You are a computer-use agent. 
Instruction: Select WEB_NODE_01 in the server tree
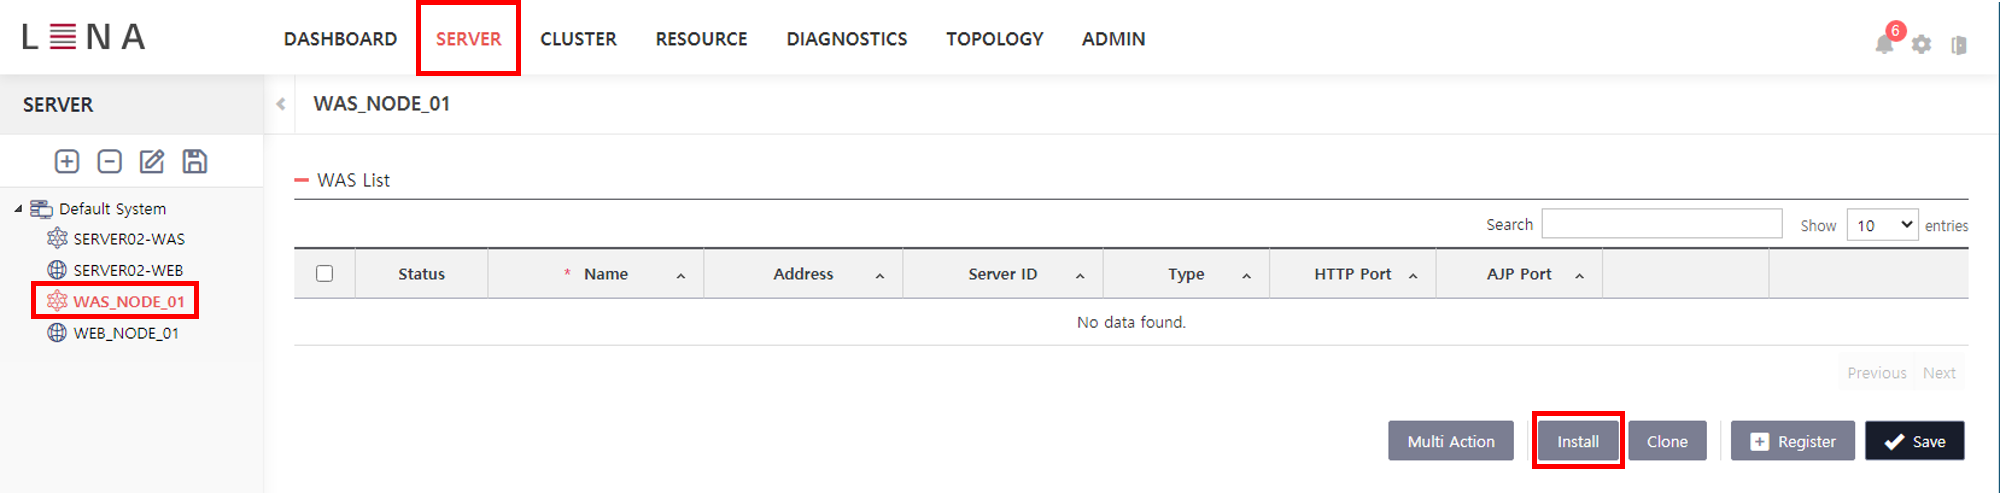[x=126, y=333]
